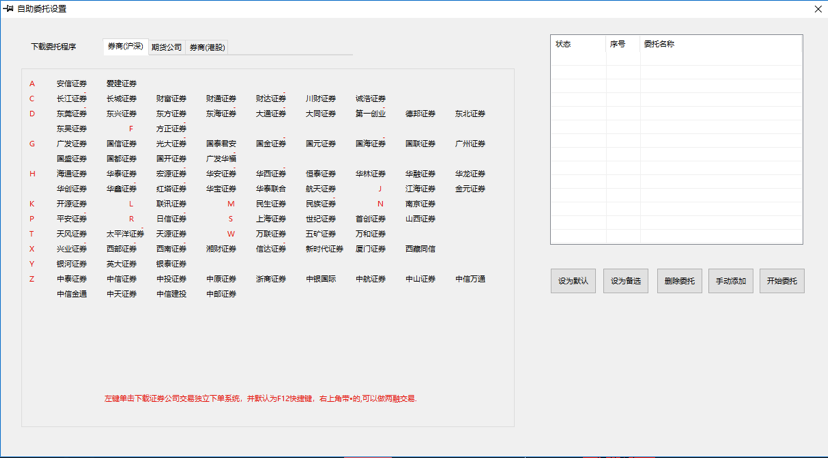Viewport: 828px width, 458px height.
Task: Download 安信证券 trading program
Action: (72, 83)
